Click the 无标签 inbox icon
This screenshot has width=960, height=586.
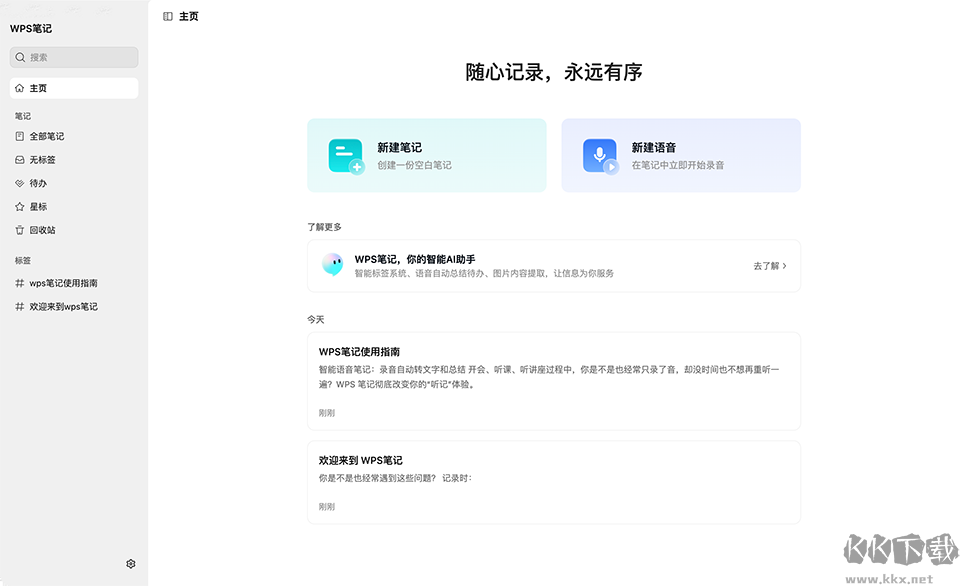tap(20, 159)
